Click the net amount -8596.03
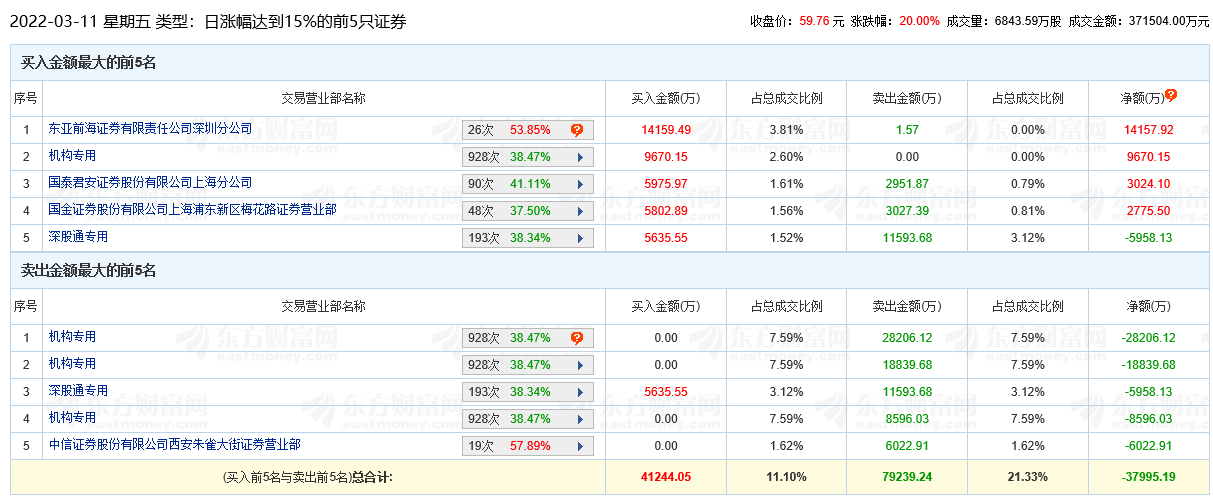 pos(1148,419)
